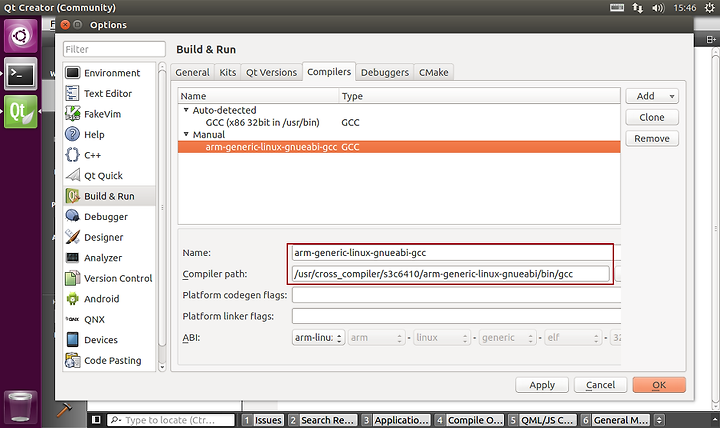Image resolution: width=720 pixels, height=428 pixels.
Task: Click the Platform codegen flags field
Action: tap(456, 295)
